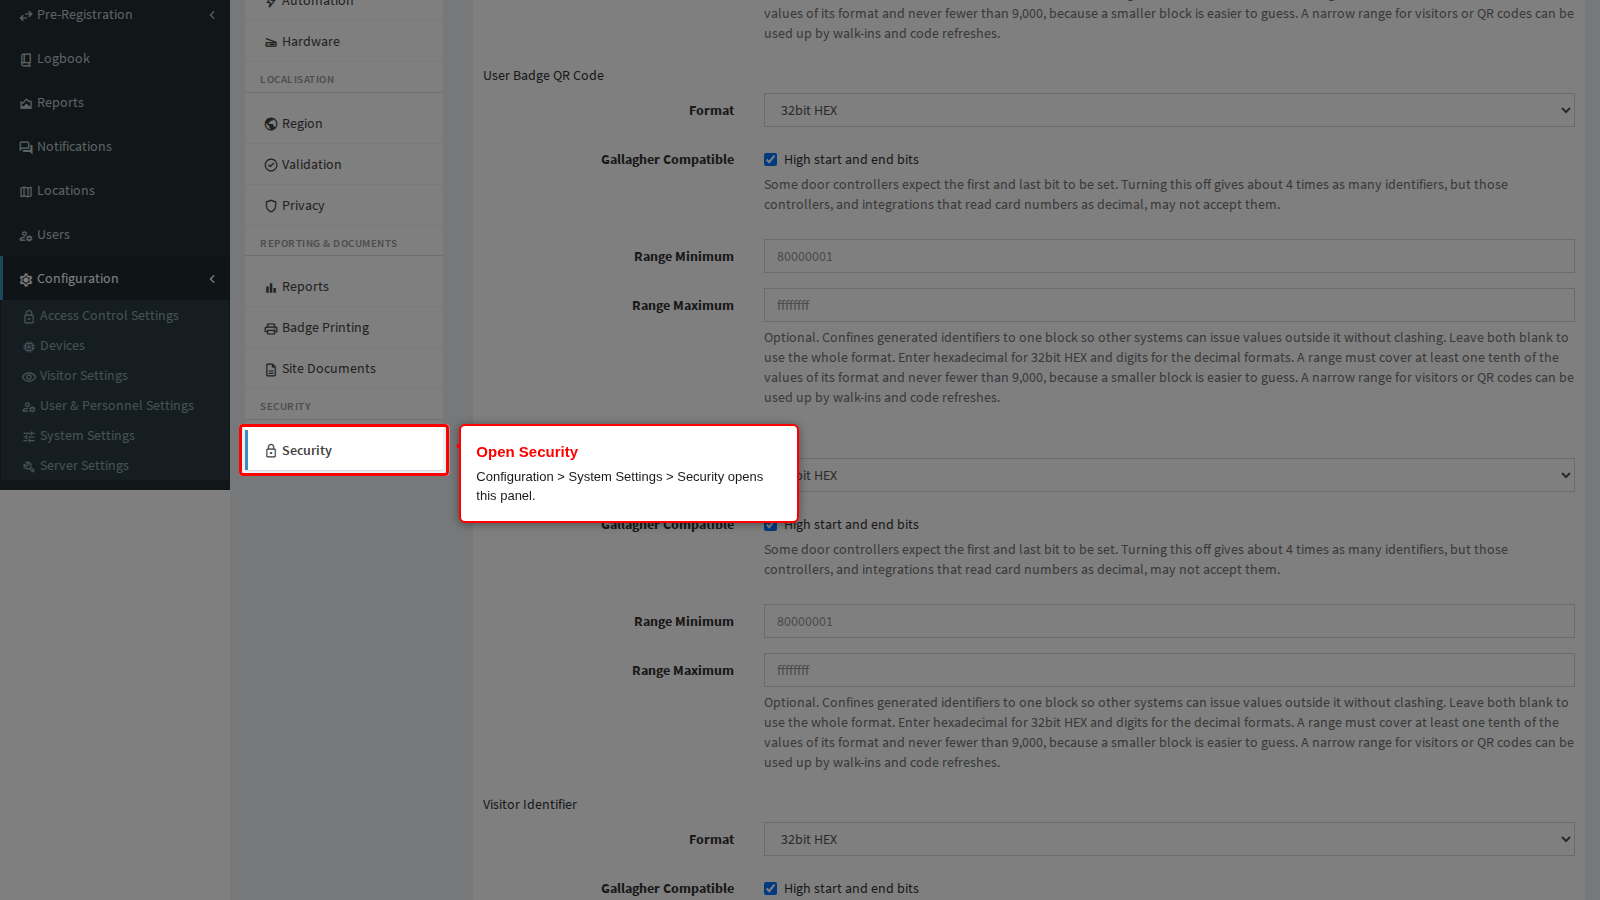Open the User Badge QR Code Format dropdown

(x=1169, y=110)
